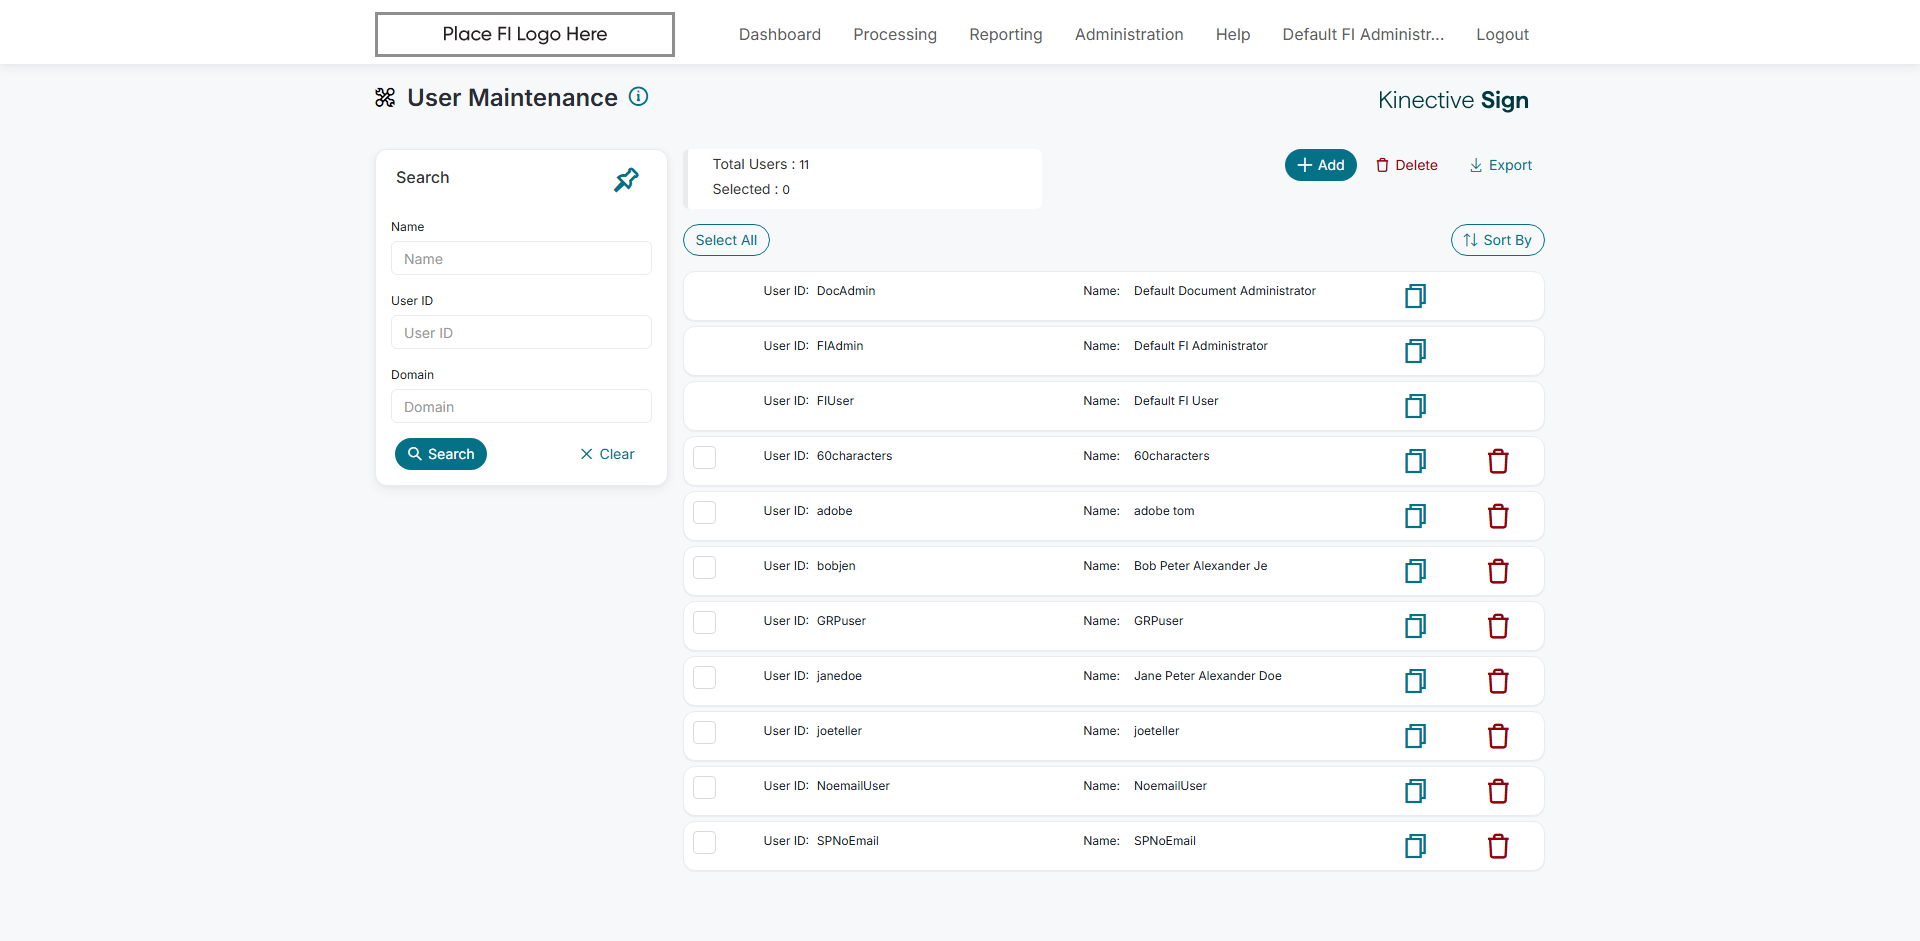Tick the checkbox for bobjen
Screen dimensions: 1920x941
coord(705,567)
